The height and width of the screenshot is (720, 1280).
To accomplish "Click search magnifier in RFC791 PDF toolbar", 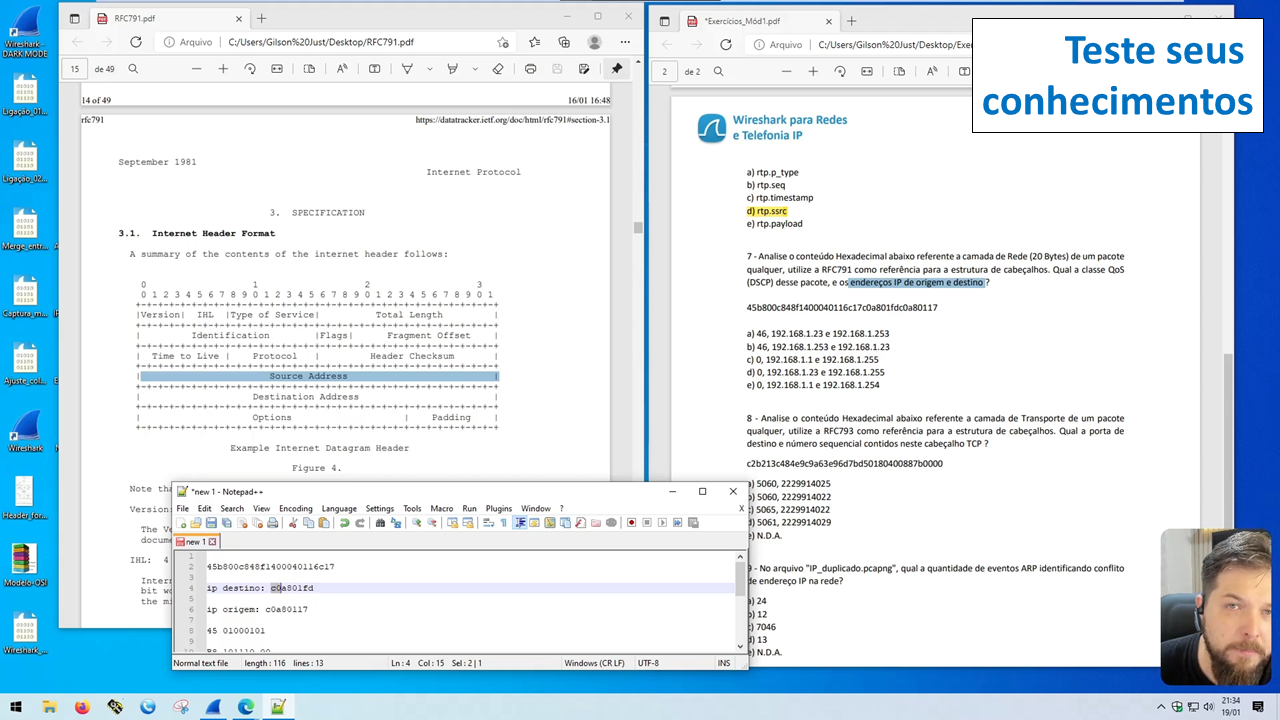I will click(133, 69).
